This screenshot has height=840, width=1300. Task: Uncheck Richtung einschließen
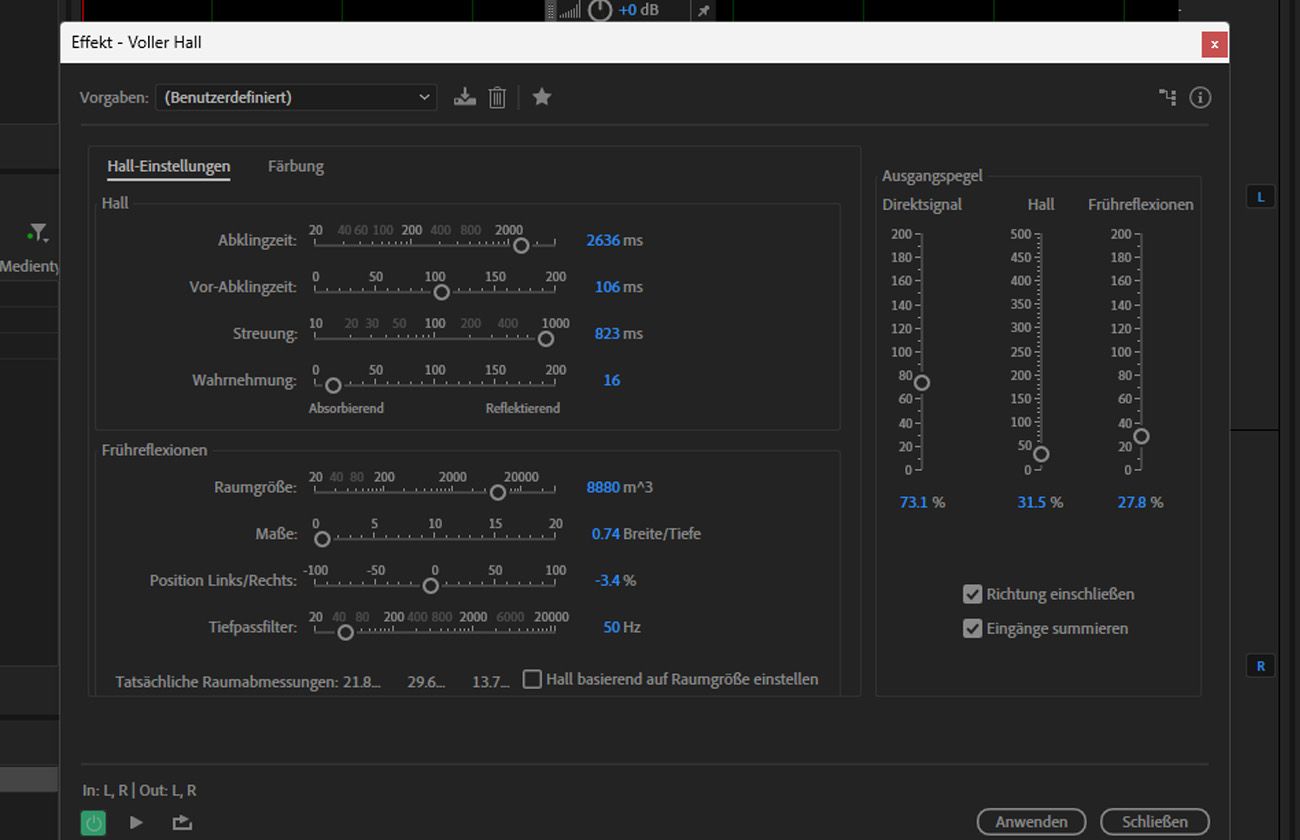(973, 594)
